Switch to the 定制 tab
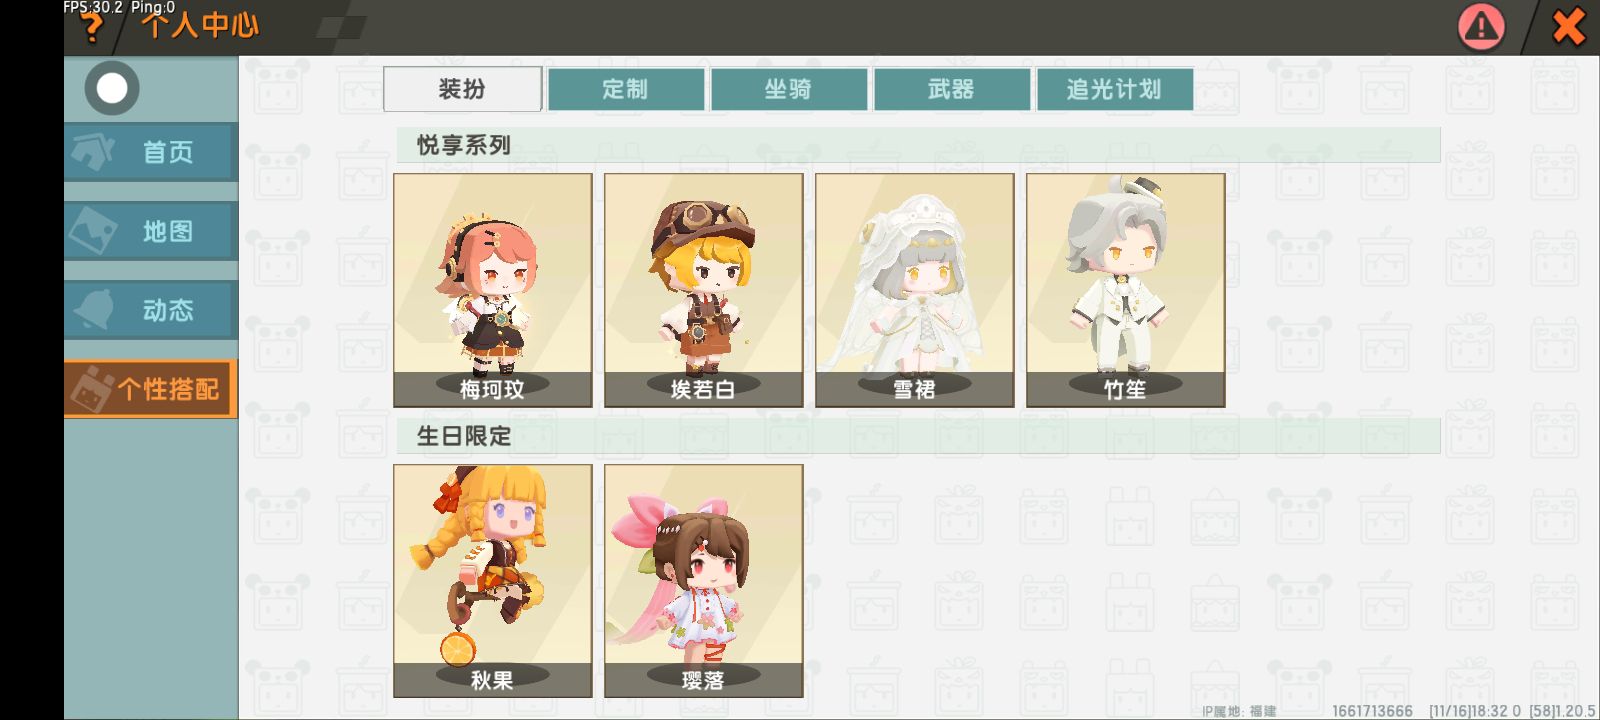The height and width of the screenshot is (720, 1600). point(626,89)
